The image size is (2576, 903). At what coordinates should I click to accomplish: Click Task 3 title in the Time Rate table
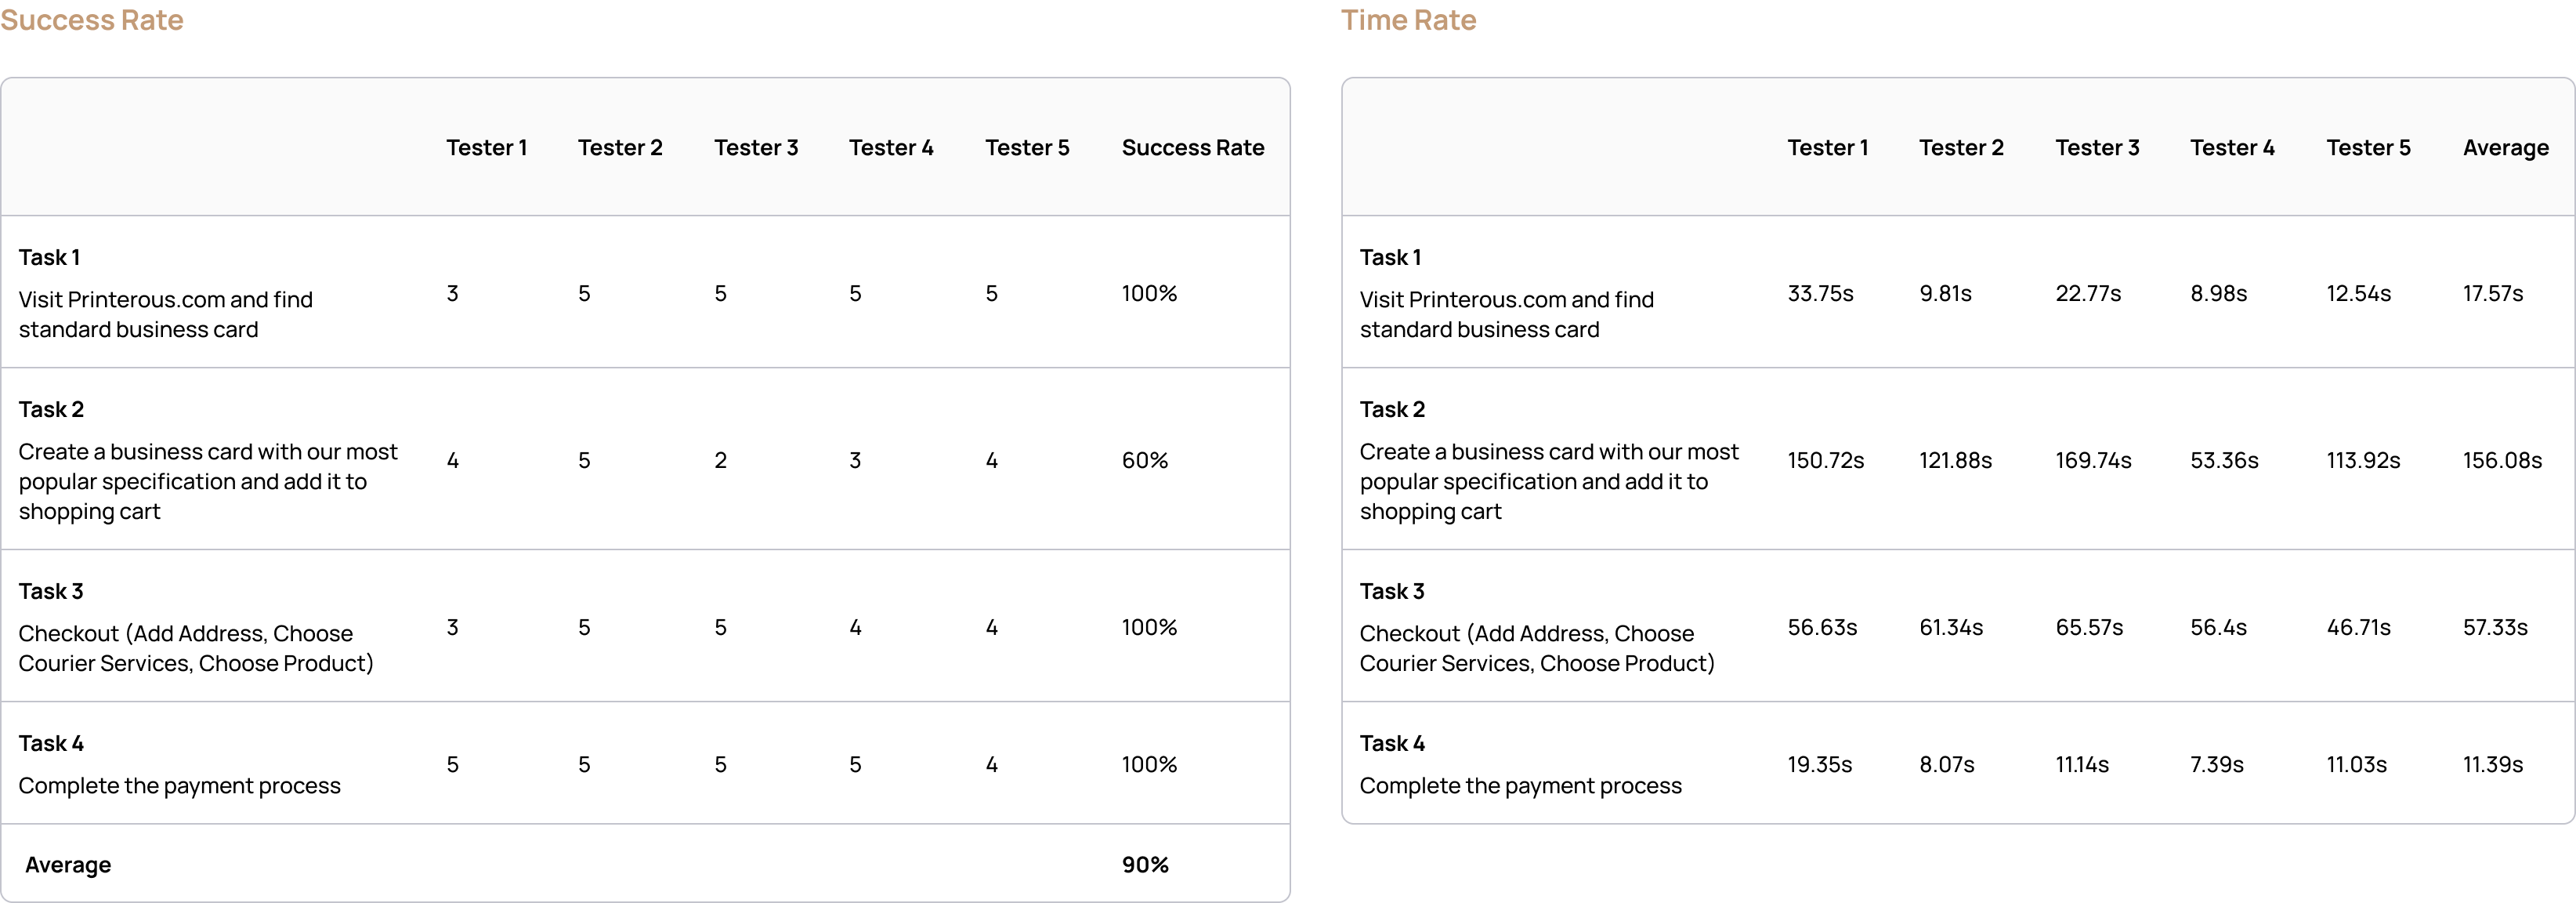coord(1392,591)
